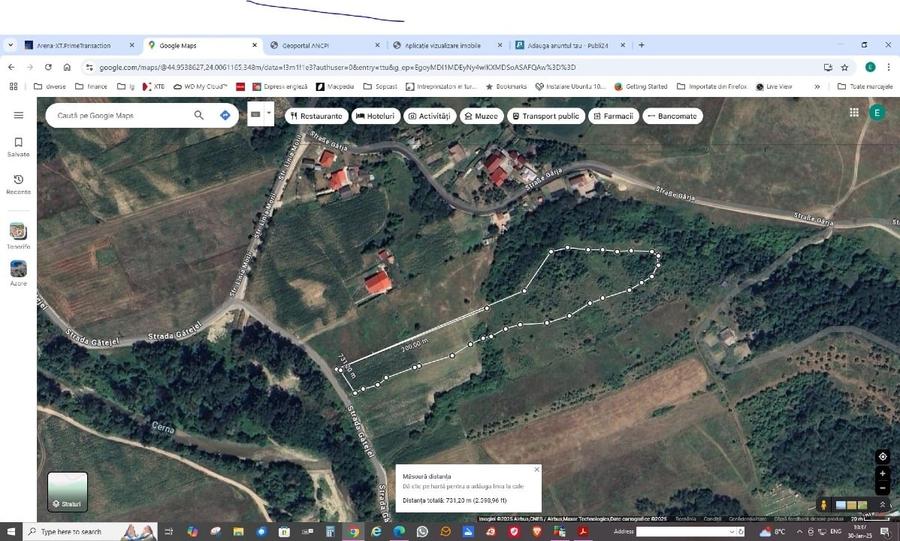Switch to the Arena-XT PrimeTransaction tab
The image size is (900, 541).
coord(79,45)
